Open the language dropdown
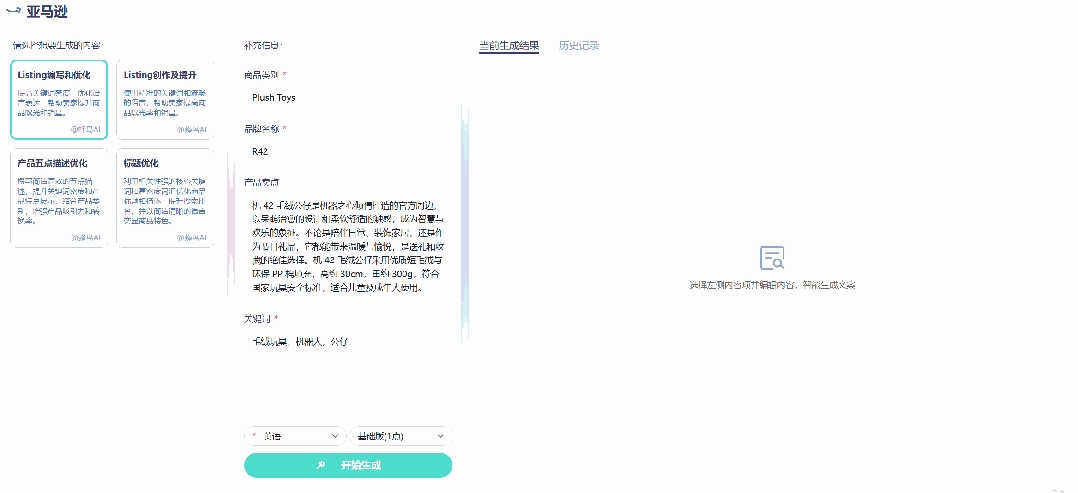This screenshot has height=493, width=1078. 294,436
